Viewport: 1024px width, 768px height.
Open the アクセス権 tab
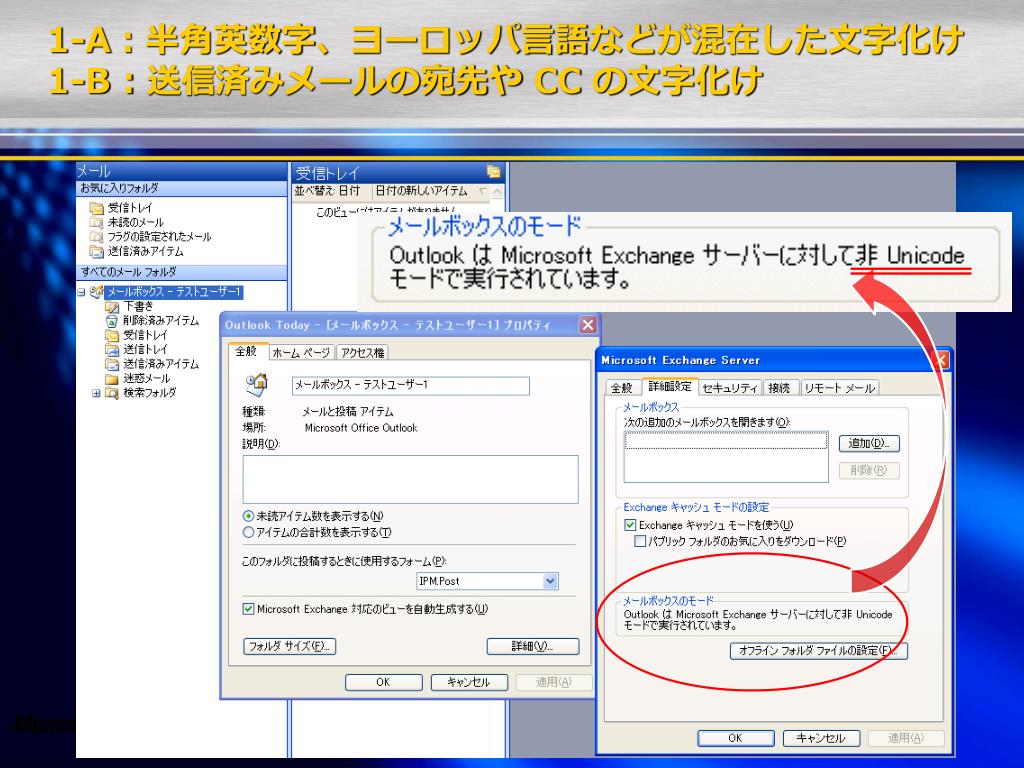(x=362, y=353)
